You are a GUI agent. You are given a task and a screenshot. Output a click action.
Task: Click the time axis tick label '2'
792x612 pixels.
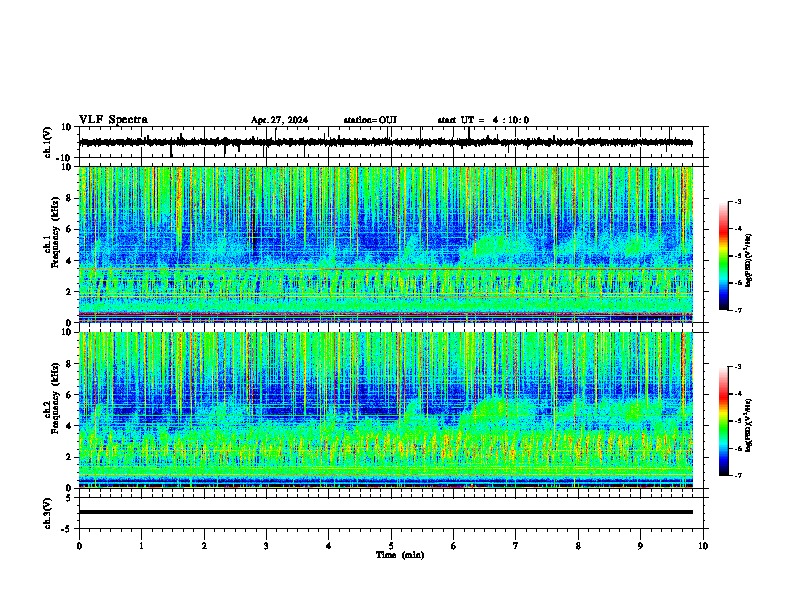pos(204,546)
